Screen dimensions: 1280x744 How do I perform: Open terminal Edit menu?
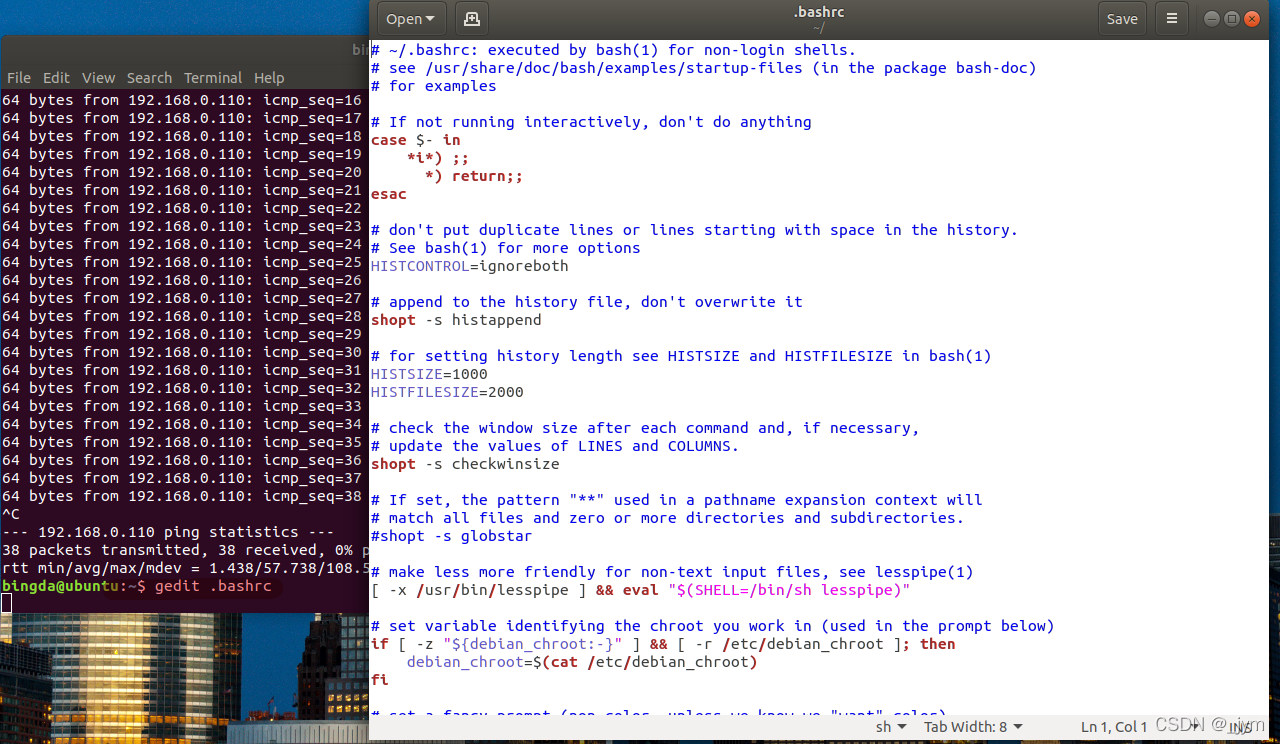[56, 78]
